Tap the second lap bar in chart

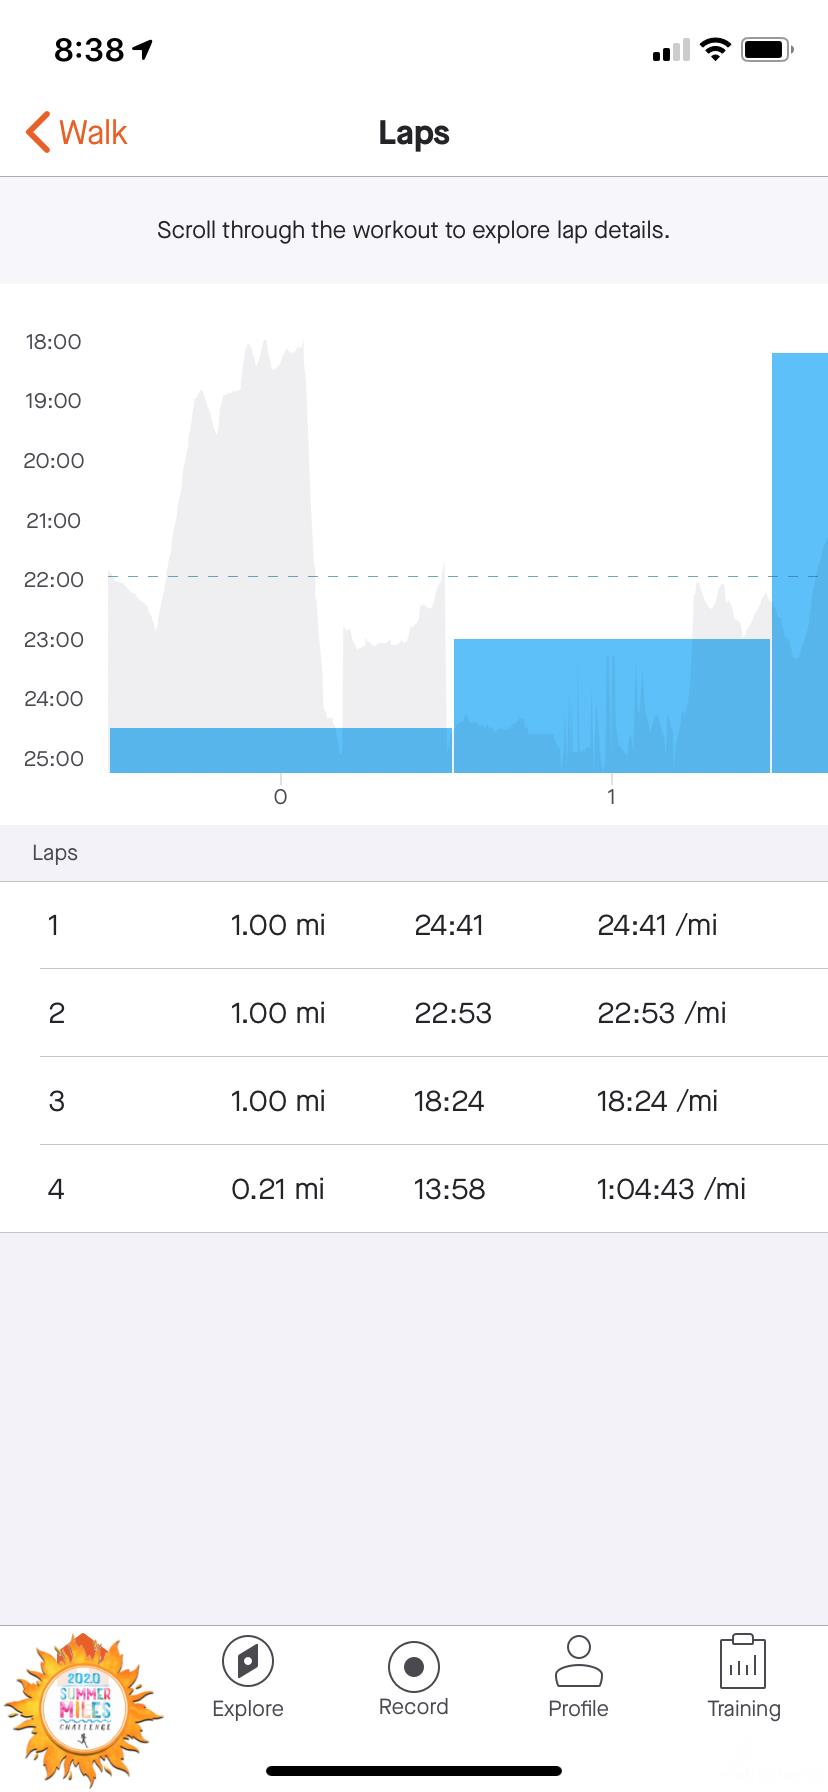(x=611, y=705)
